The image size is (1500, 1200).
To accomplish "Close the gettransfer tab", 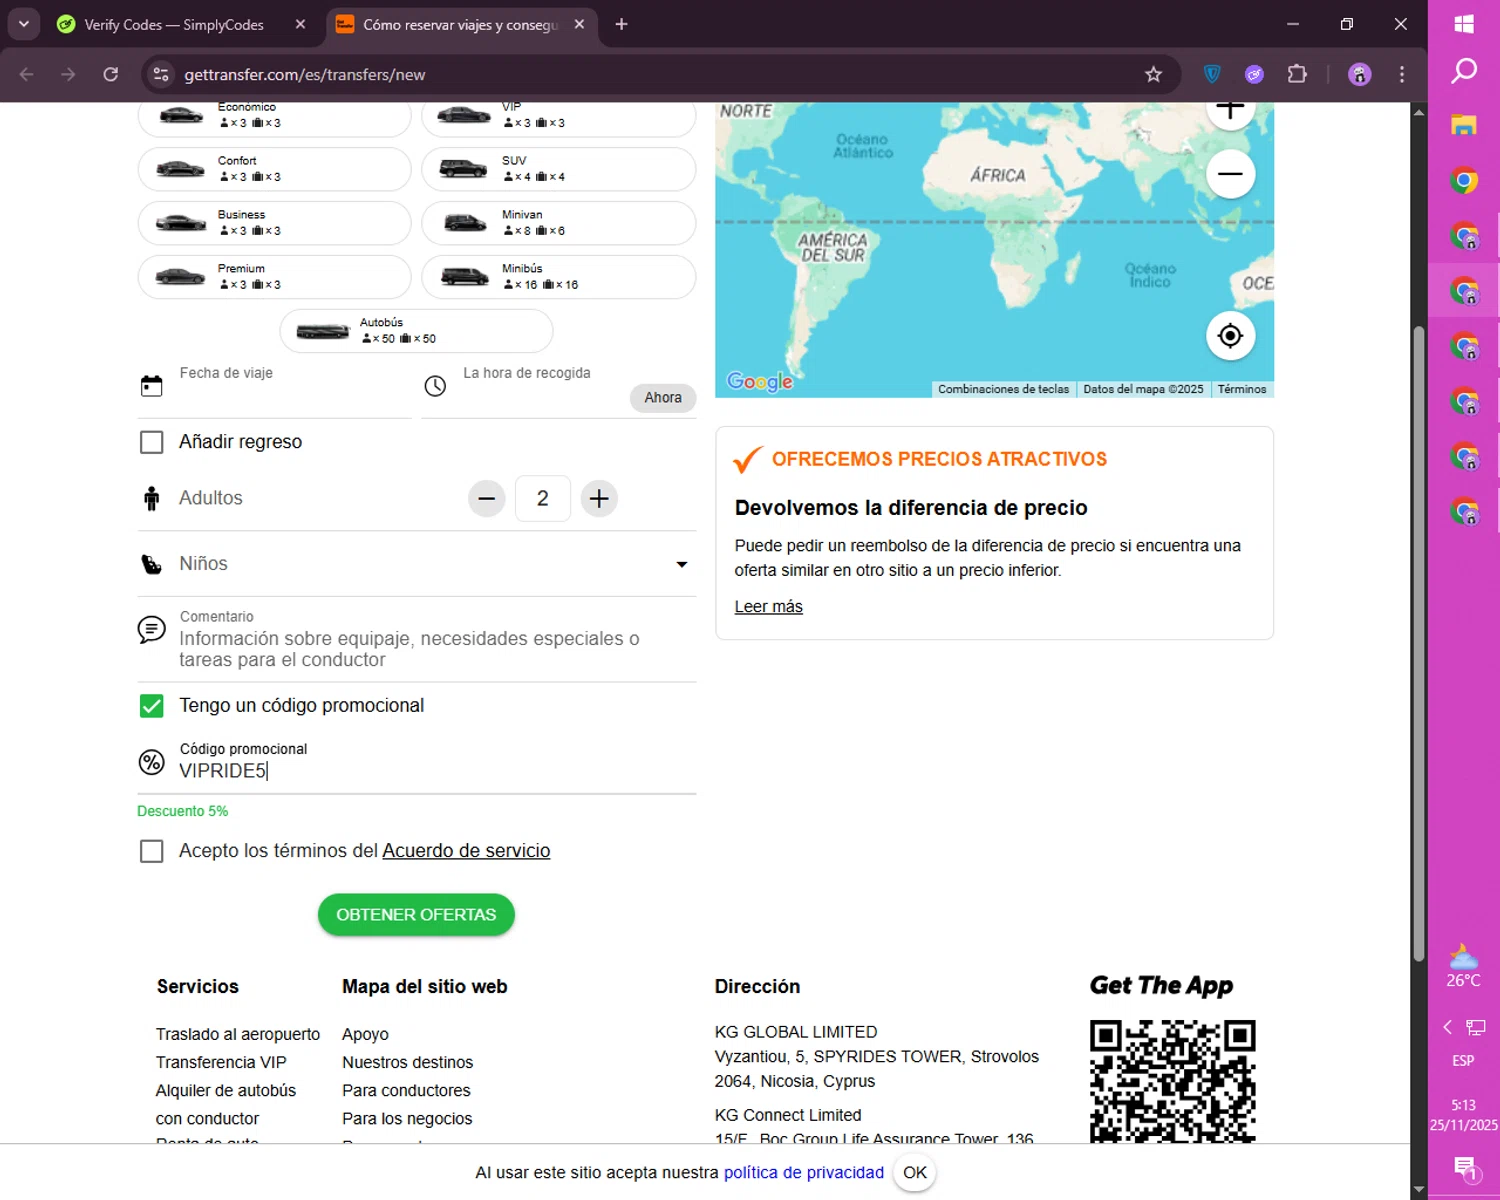I will 579,24.
